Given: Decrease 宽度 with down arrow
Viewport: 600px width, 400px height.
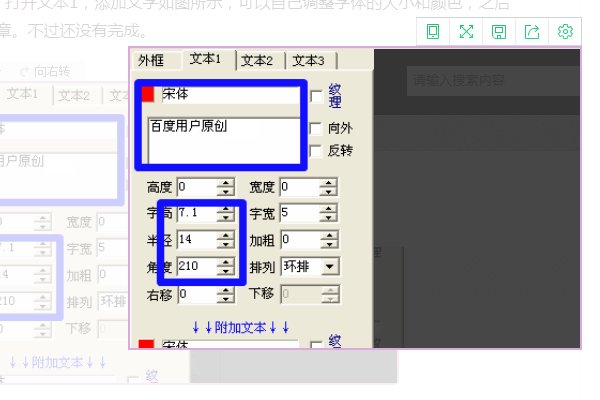Looking at the screenshot, I should pyautogui.click(x=329, y=192).
